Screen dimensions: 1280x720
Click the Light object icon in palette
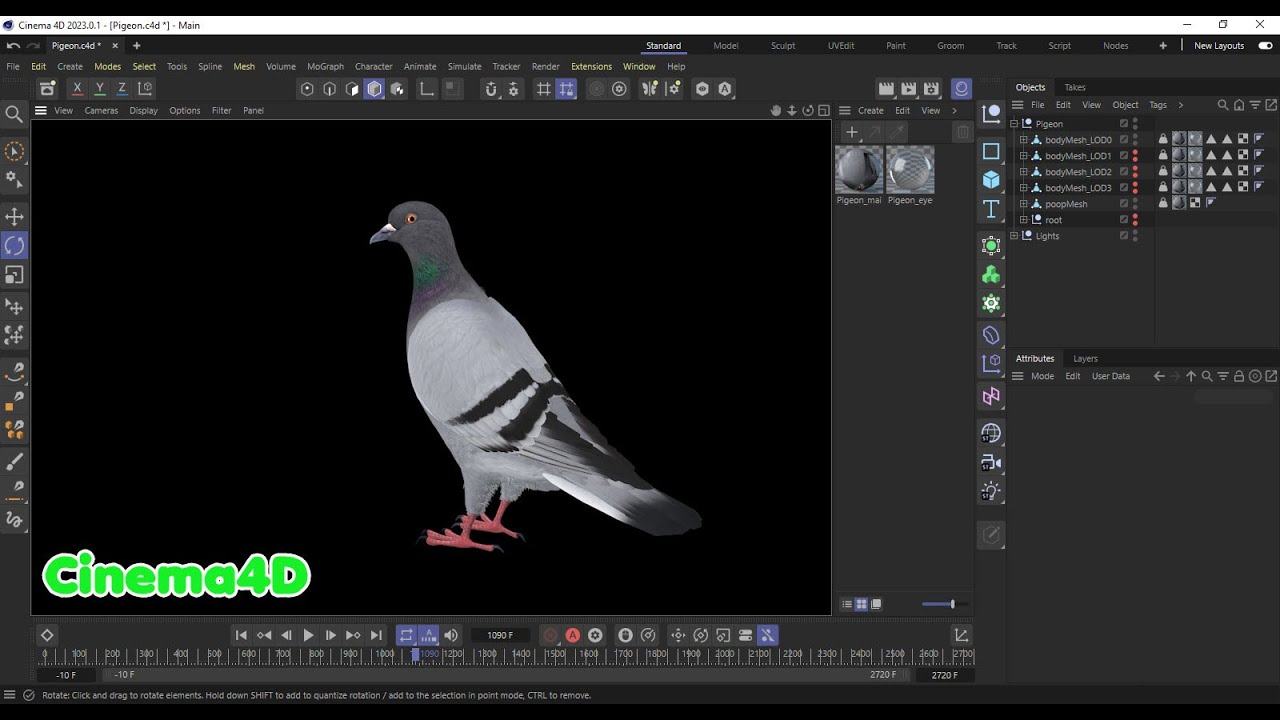pos(991,491)
